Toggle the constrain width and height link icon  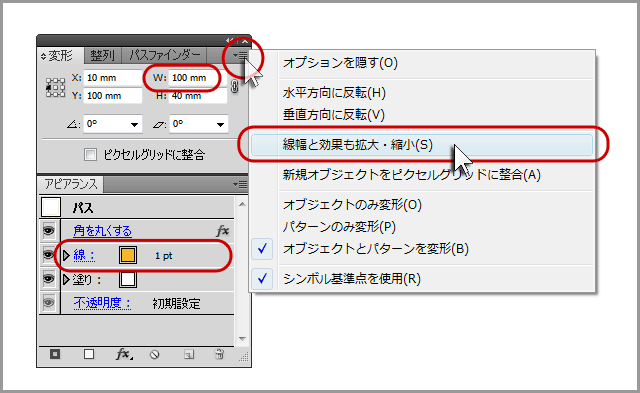234,86
